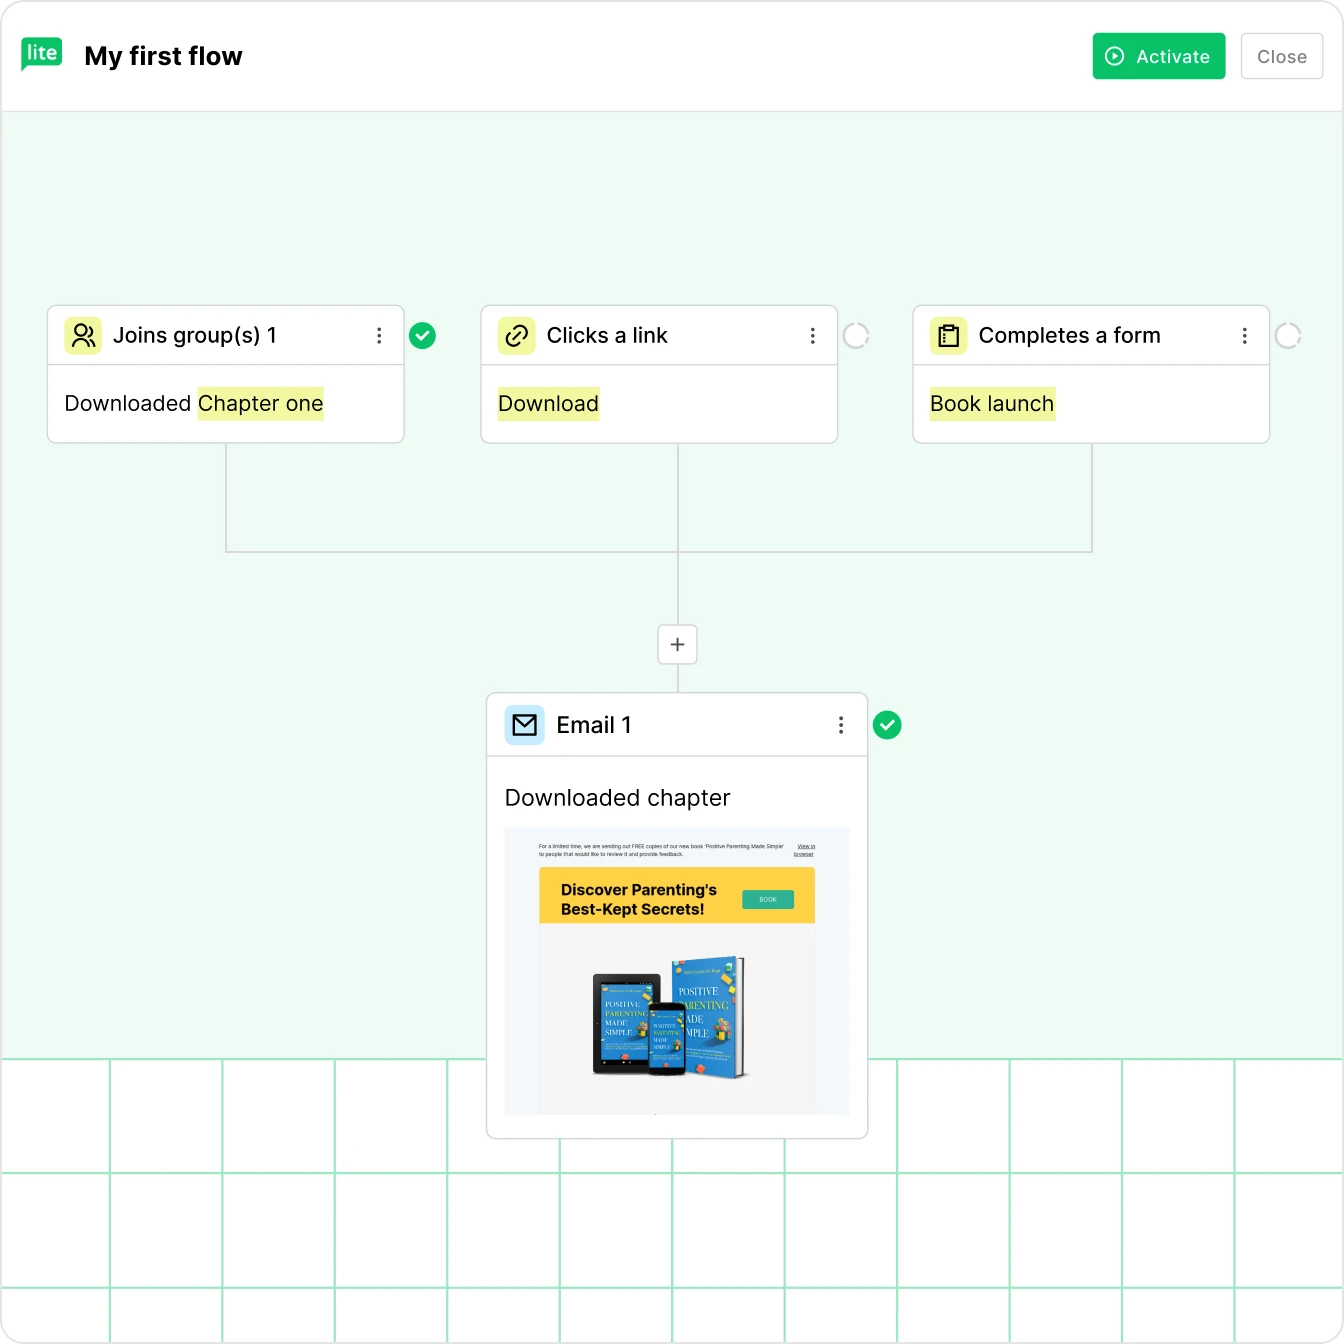Screen dimensions: 1344x1344
Task: Click green checkmark beside Joins group(s) 1
Action: tap(423, 336)
